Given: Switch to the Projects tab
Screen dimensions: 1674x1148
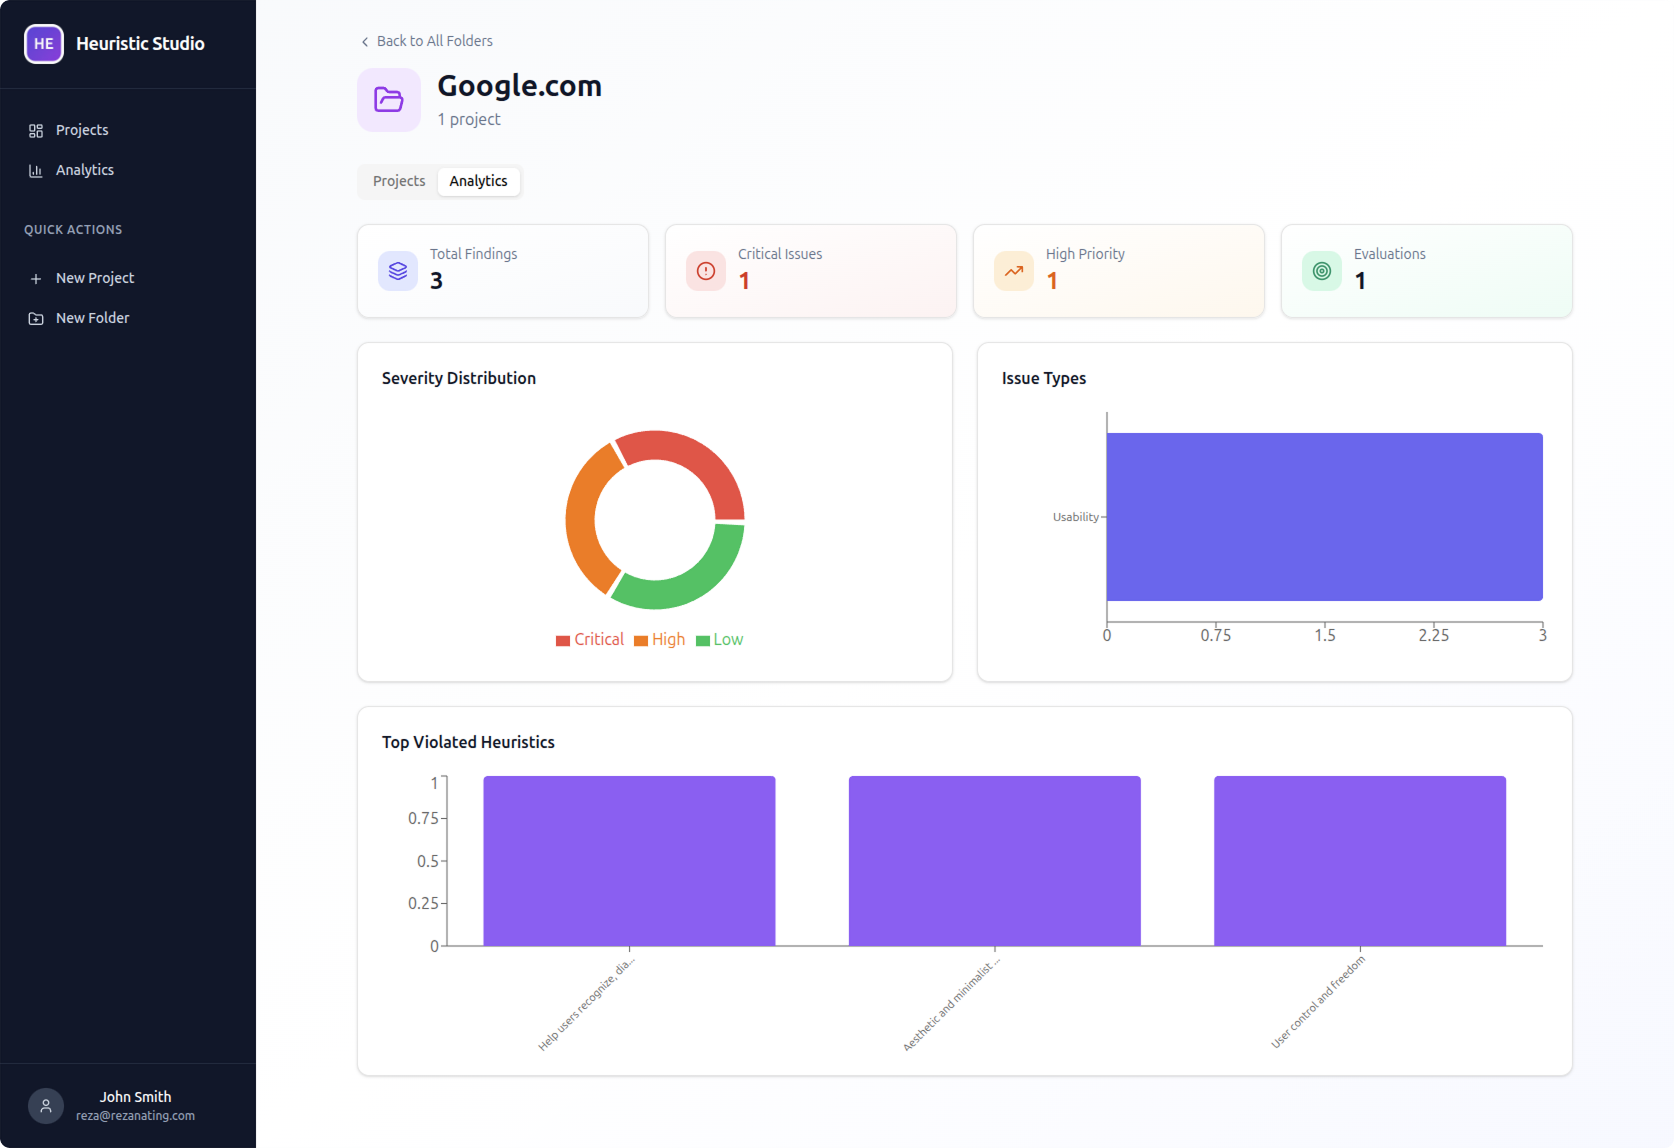Looking at the screenshot, I should point(398,181).
